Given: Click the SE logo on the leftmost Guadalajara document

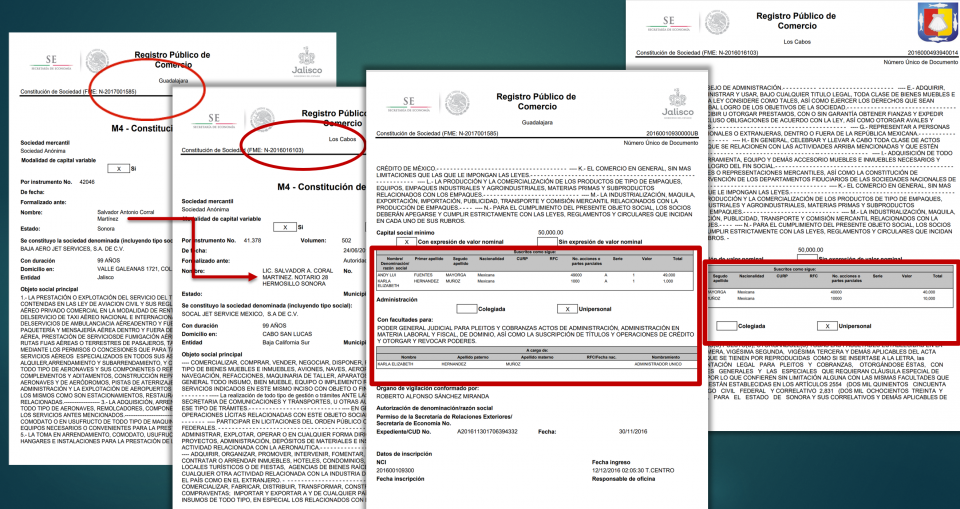Looking at the screenshot, I should 51,62.
